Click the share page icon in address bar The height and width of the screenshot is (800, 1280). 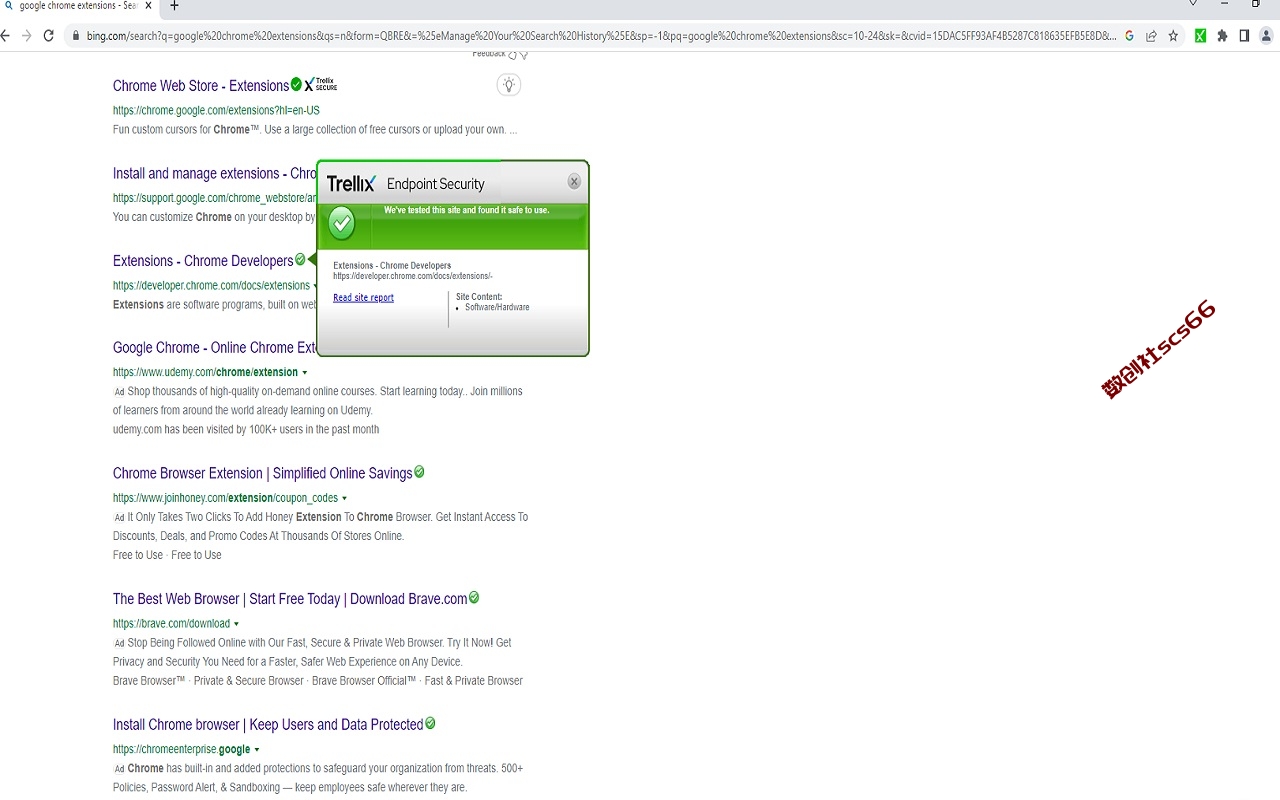[1152, 36]
